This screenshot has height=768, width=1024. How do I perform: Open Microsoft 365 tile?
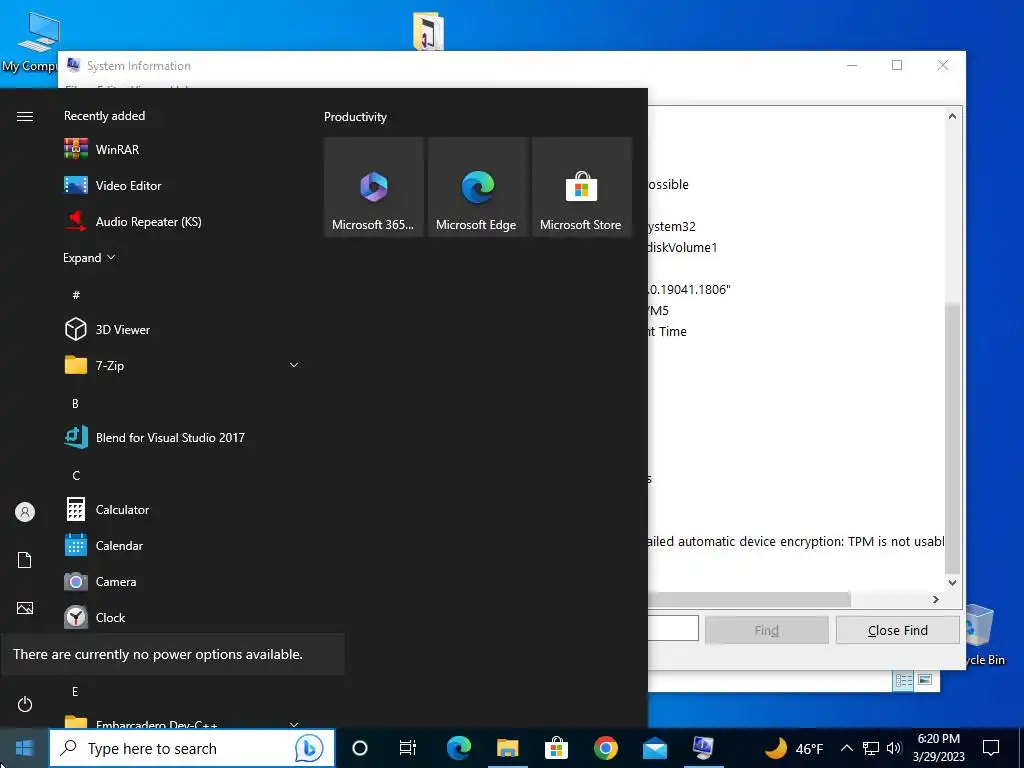coord(374,187)
